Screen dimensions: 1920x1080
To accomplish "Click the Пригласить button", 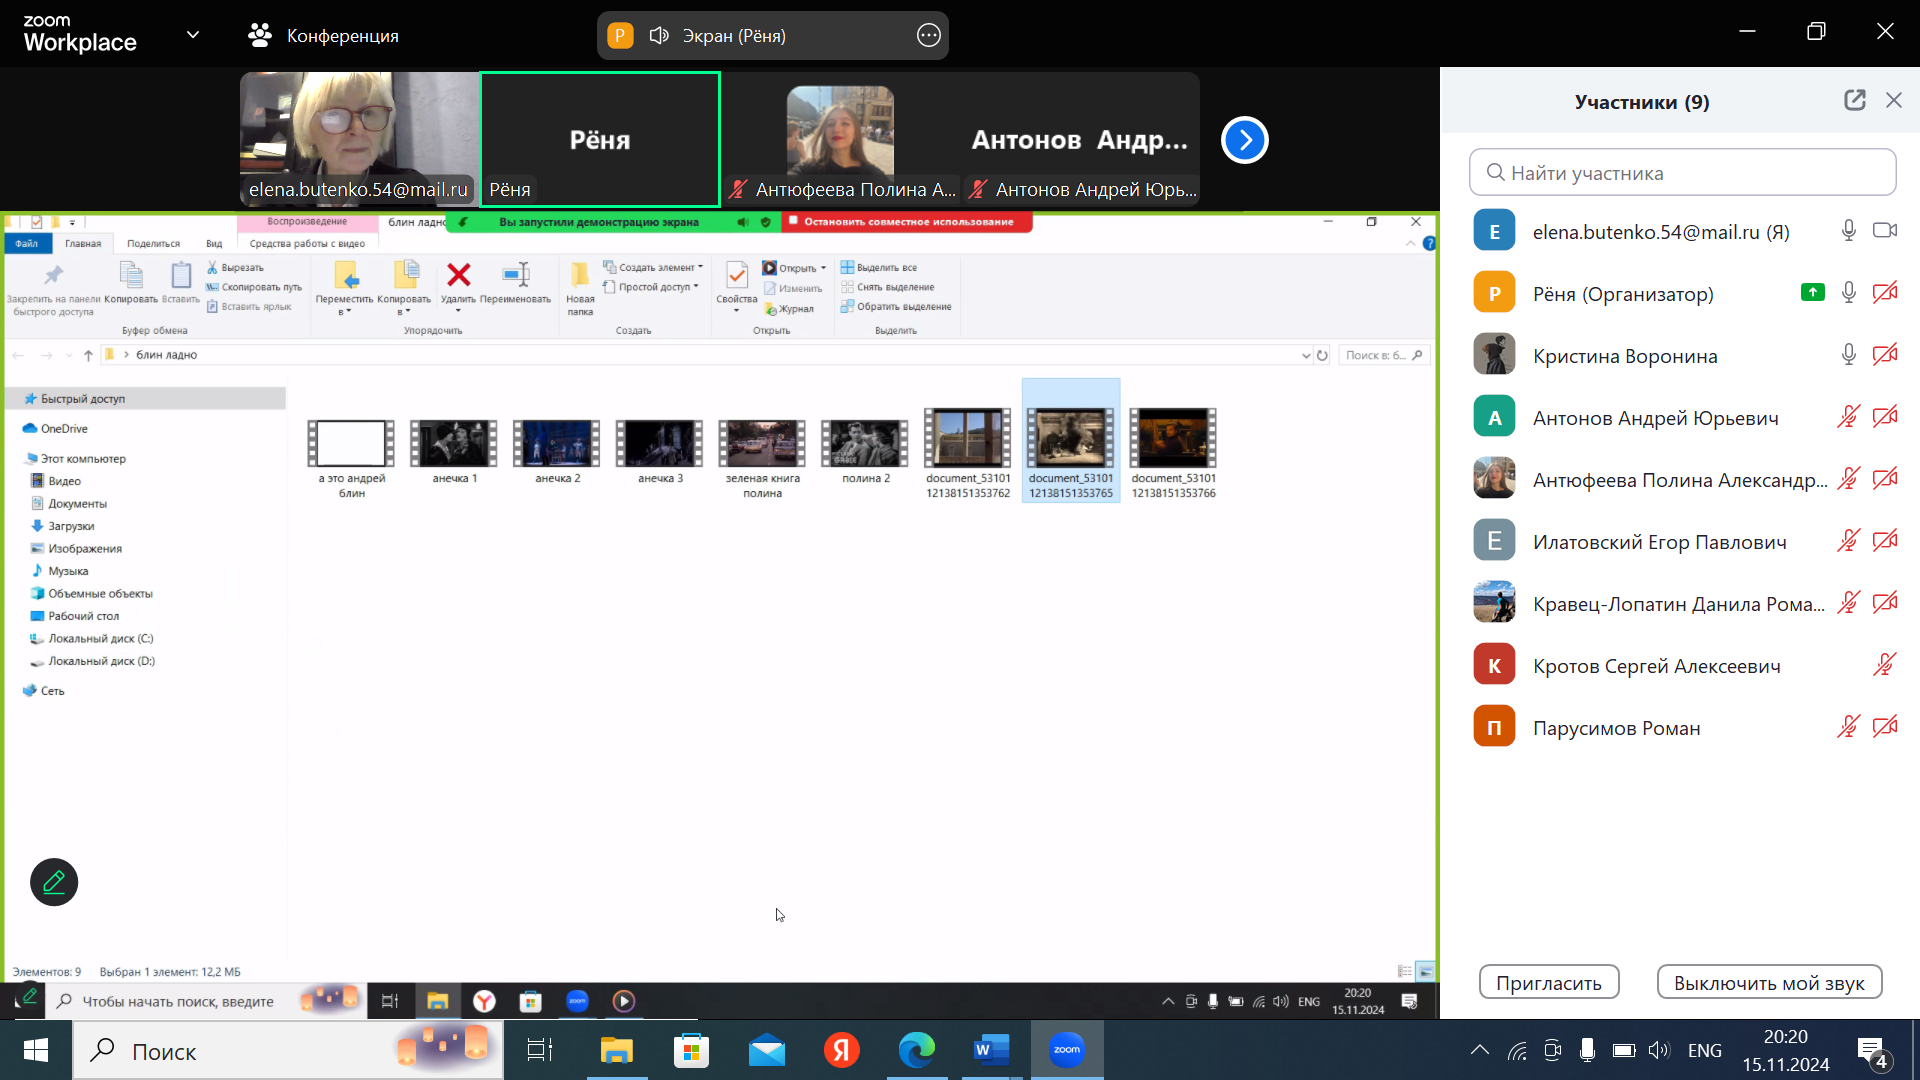I will pyautogui.click(x=1549, y=982).
